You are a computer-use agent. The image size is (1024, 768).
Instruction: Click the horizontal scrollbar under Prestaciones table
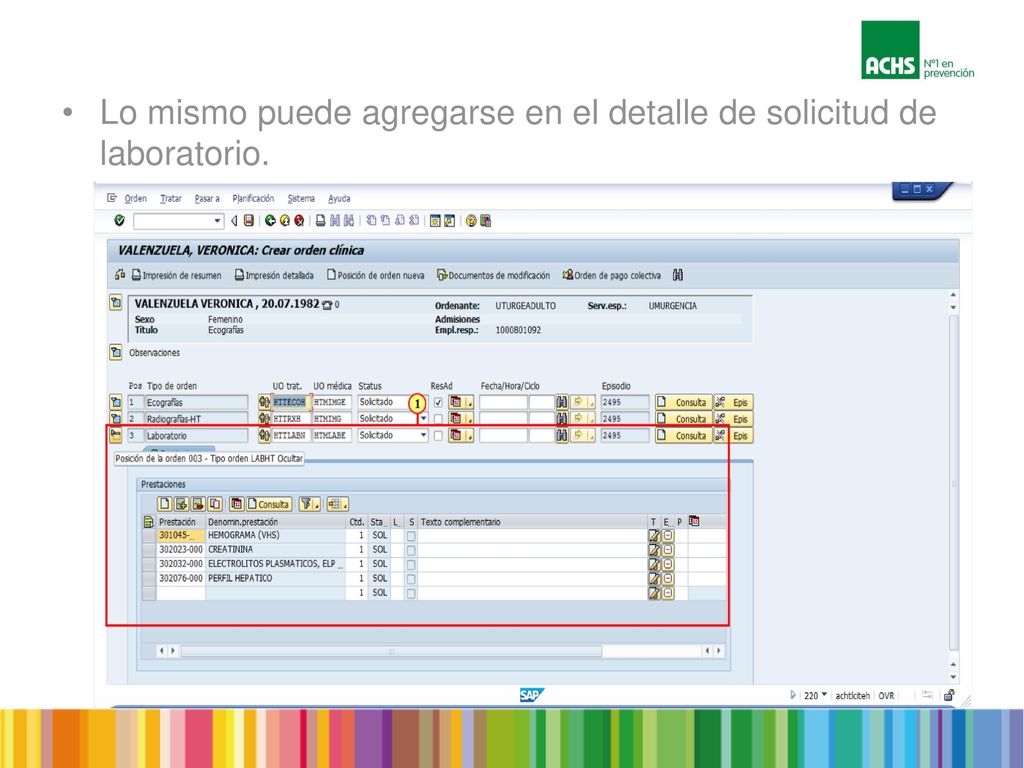coord(391,651)
